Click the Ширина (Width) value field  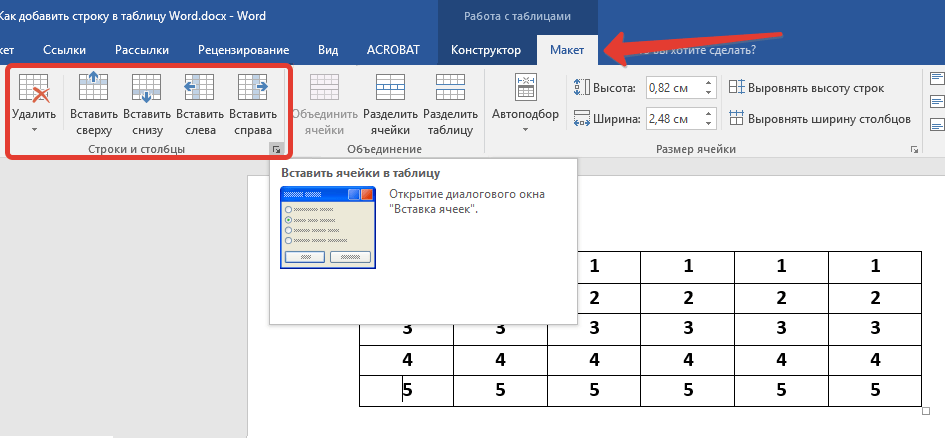coord(670,119)
